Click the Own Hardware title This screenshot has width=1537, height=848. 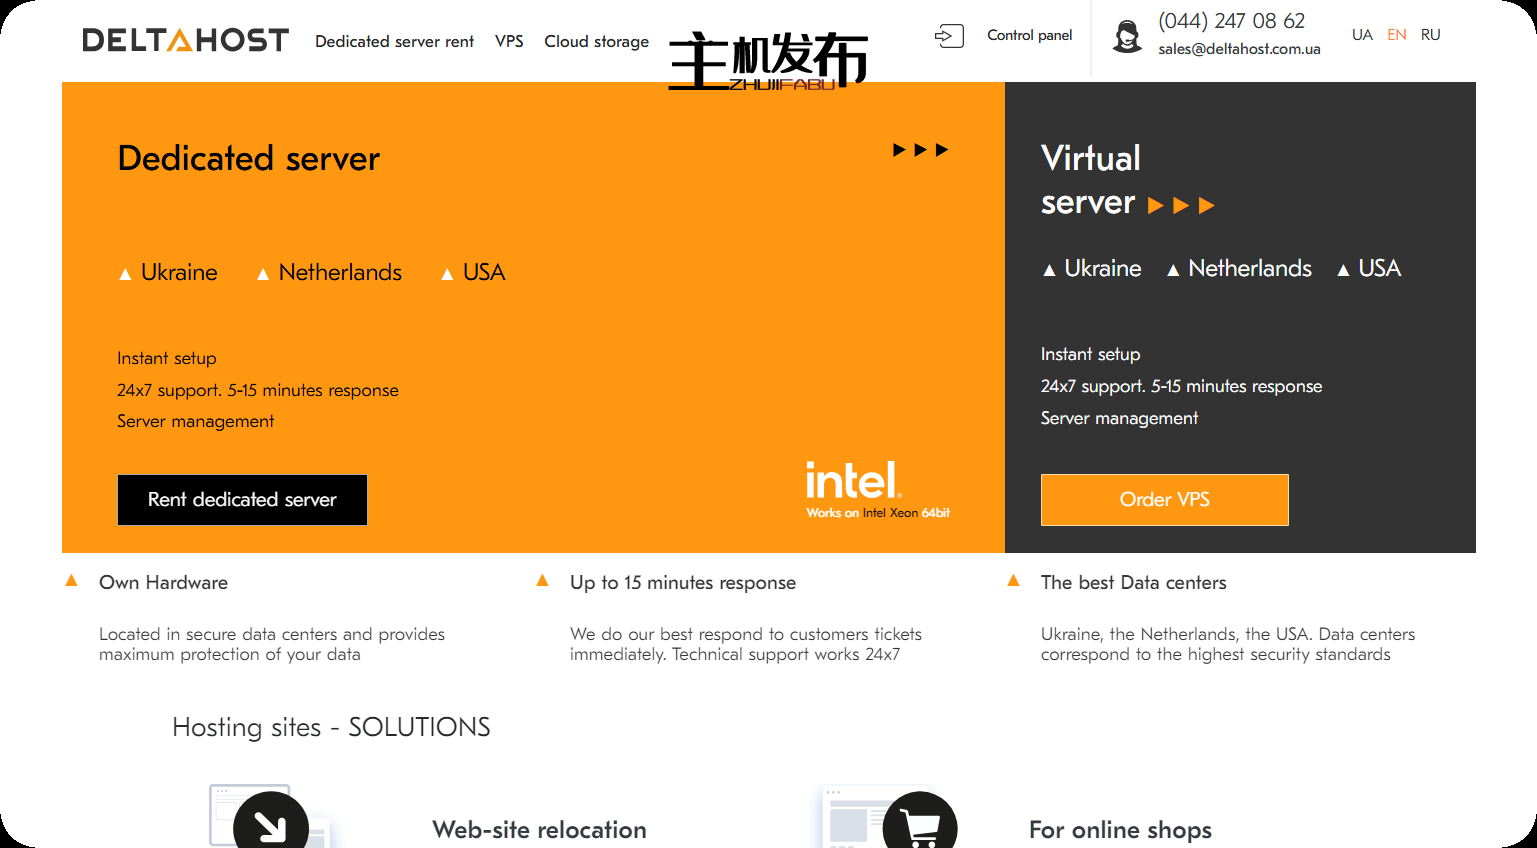(163, 582)
